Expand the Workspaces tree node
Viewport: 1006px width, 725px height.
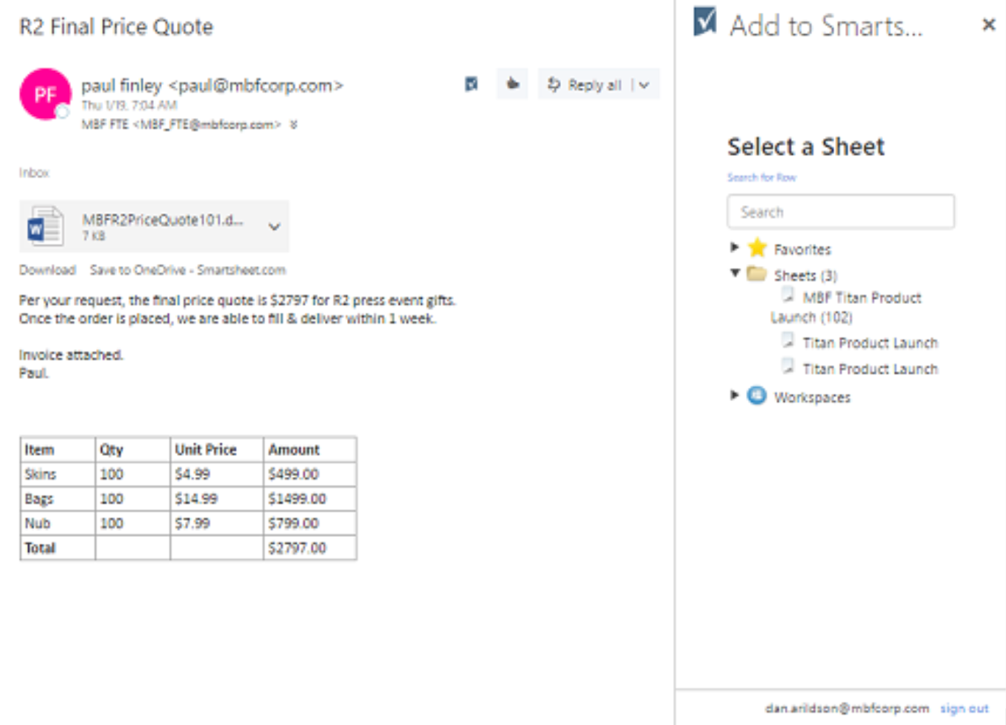pos(735,395)
